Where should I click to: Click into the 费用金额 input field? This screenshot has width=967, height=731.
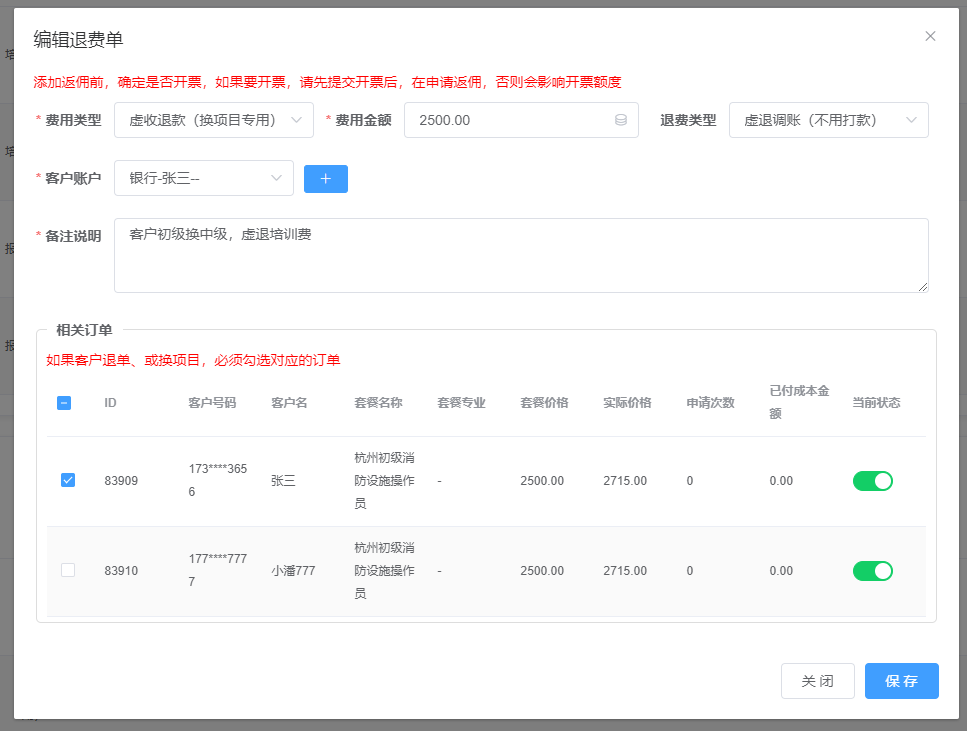(x=510, y=120)
